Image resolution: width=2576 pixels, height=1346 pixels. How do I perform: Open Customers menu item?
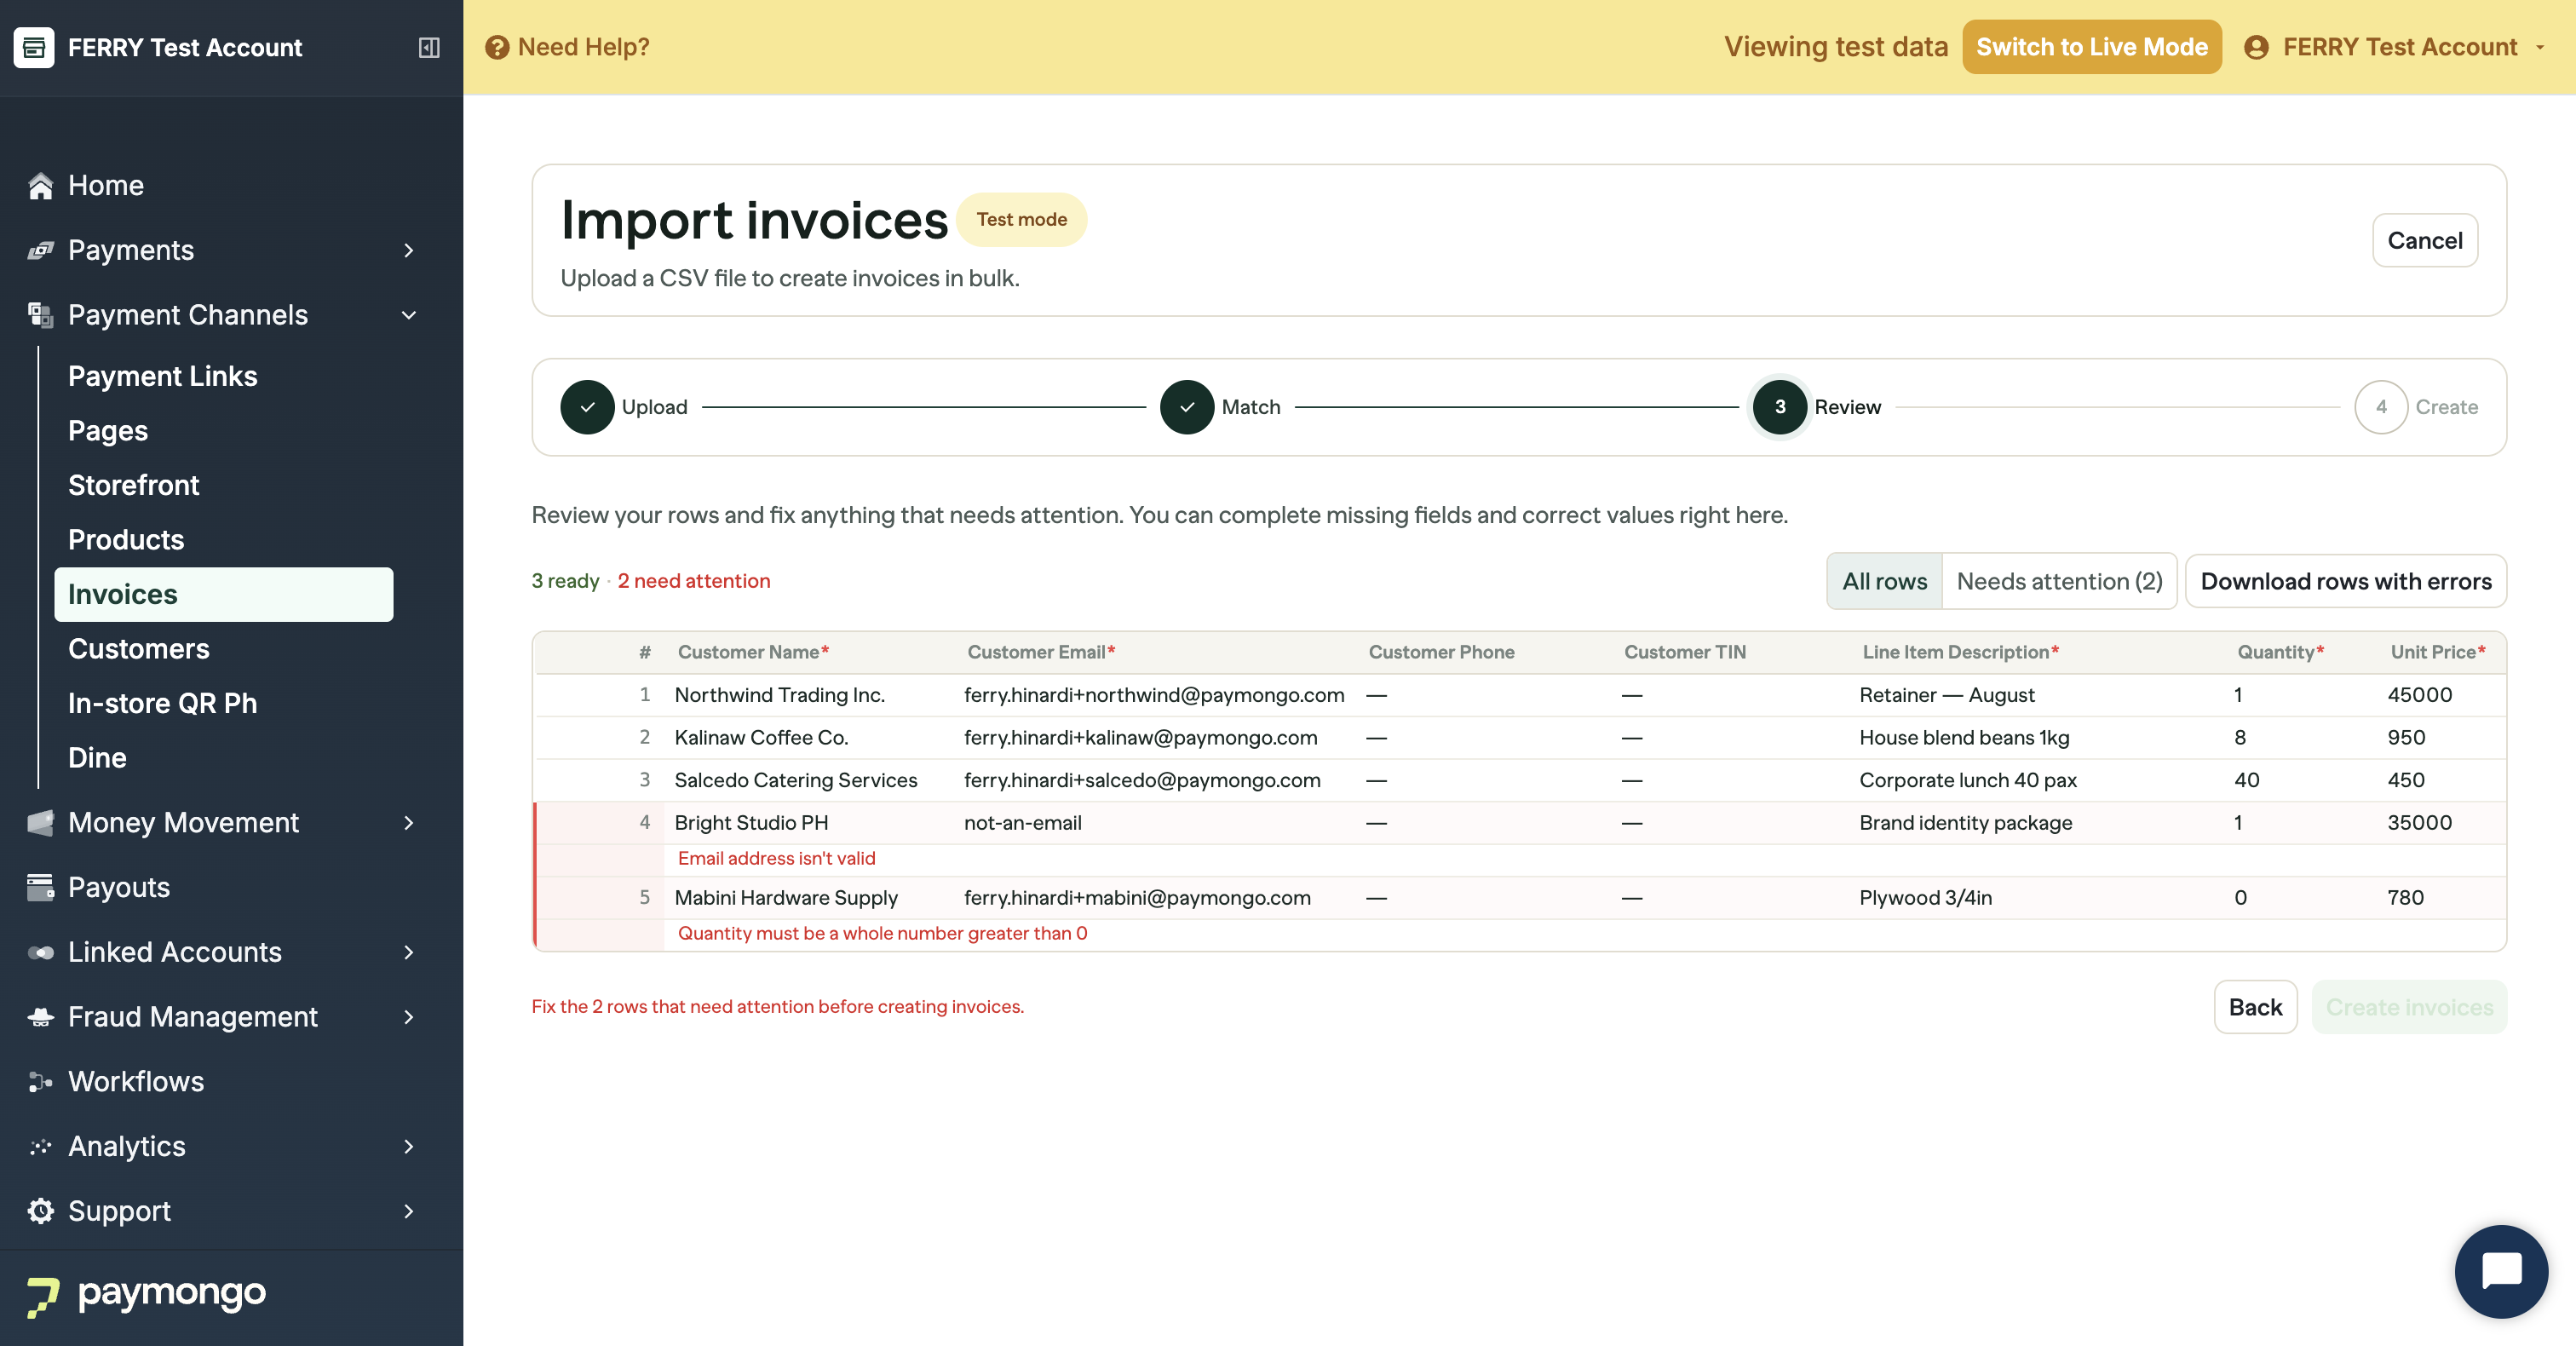139,648
